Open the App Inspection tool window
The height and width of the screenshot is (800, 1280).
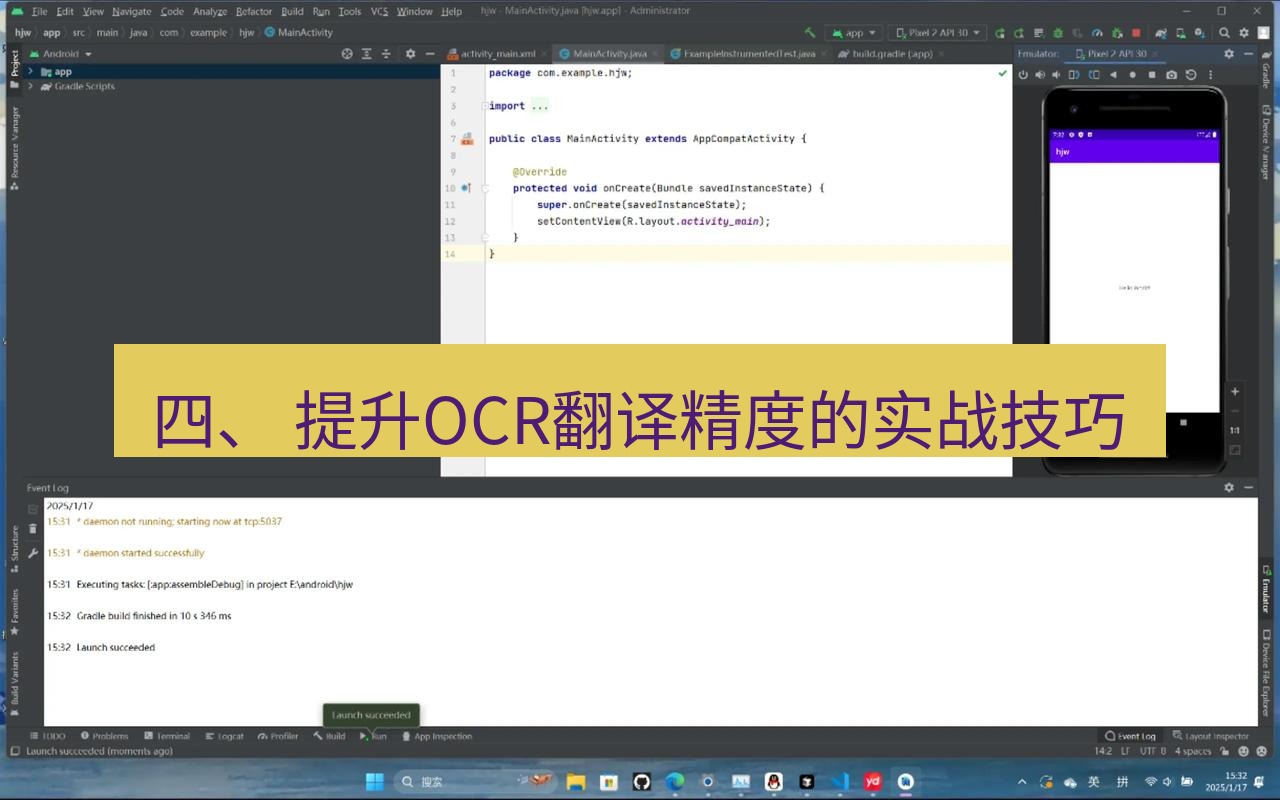click(x=436, y=736)
